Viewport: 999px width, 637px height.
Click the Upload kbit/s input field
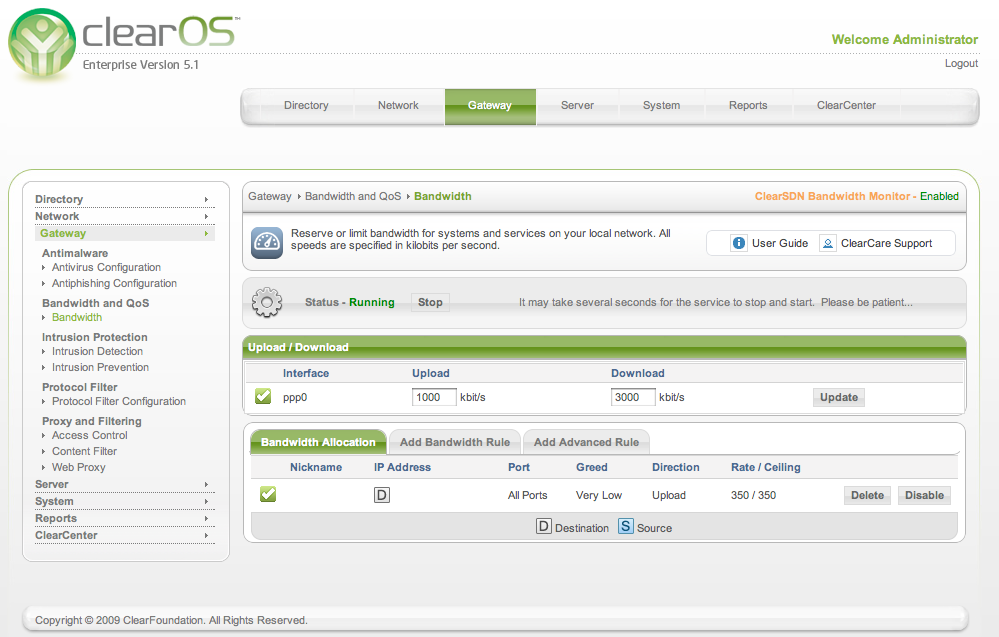point(434,397)
